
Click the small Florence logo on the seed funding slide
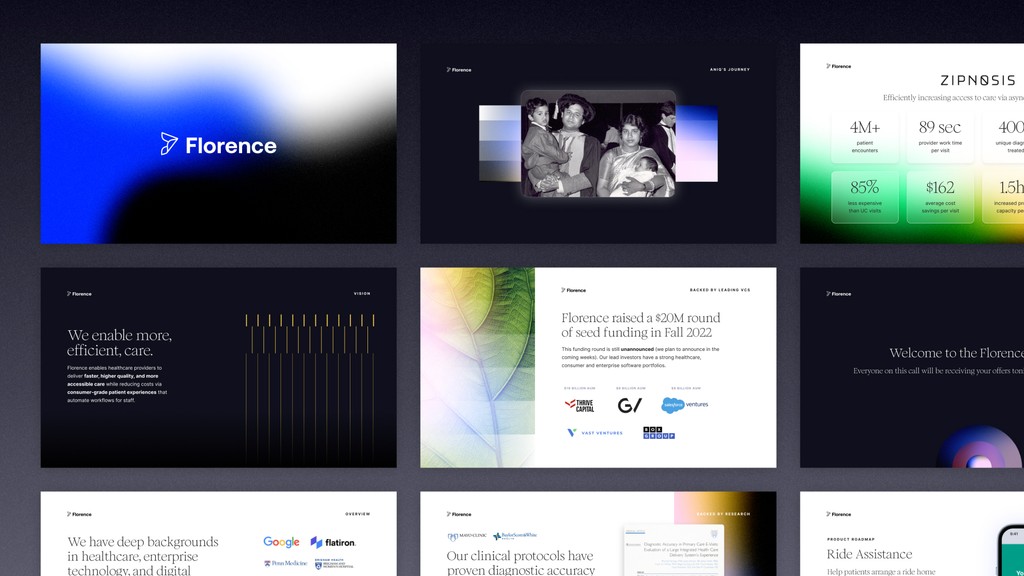coord(573,290)
